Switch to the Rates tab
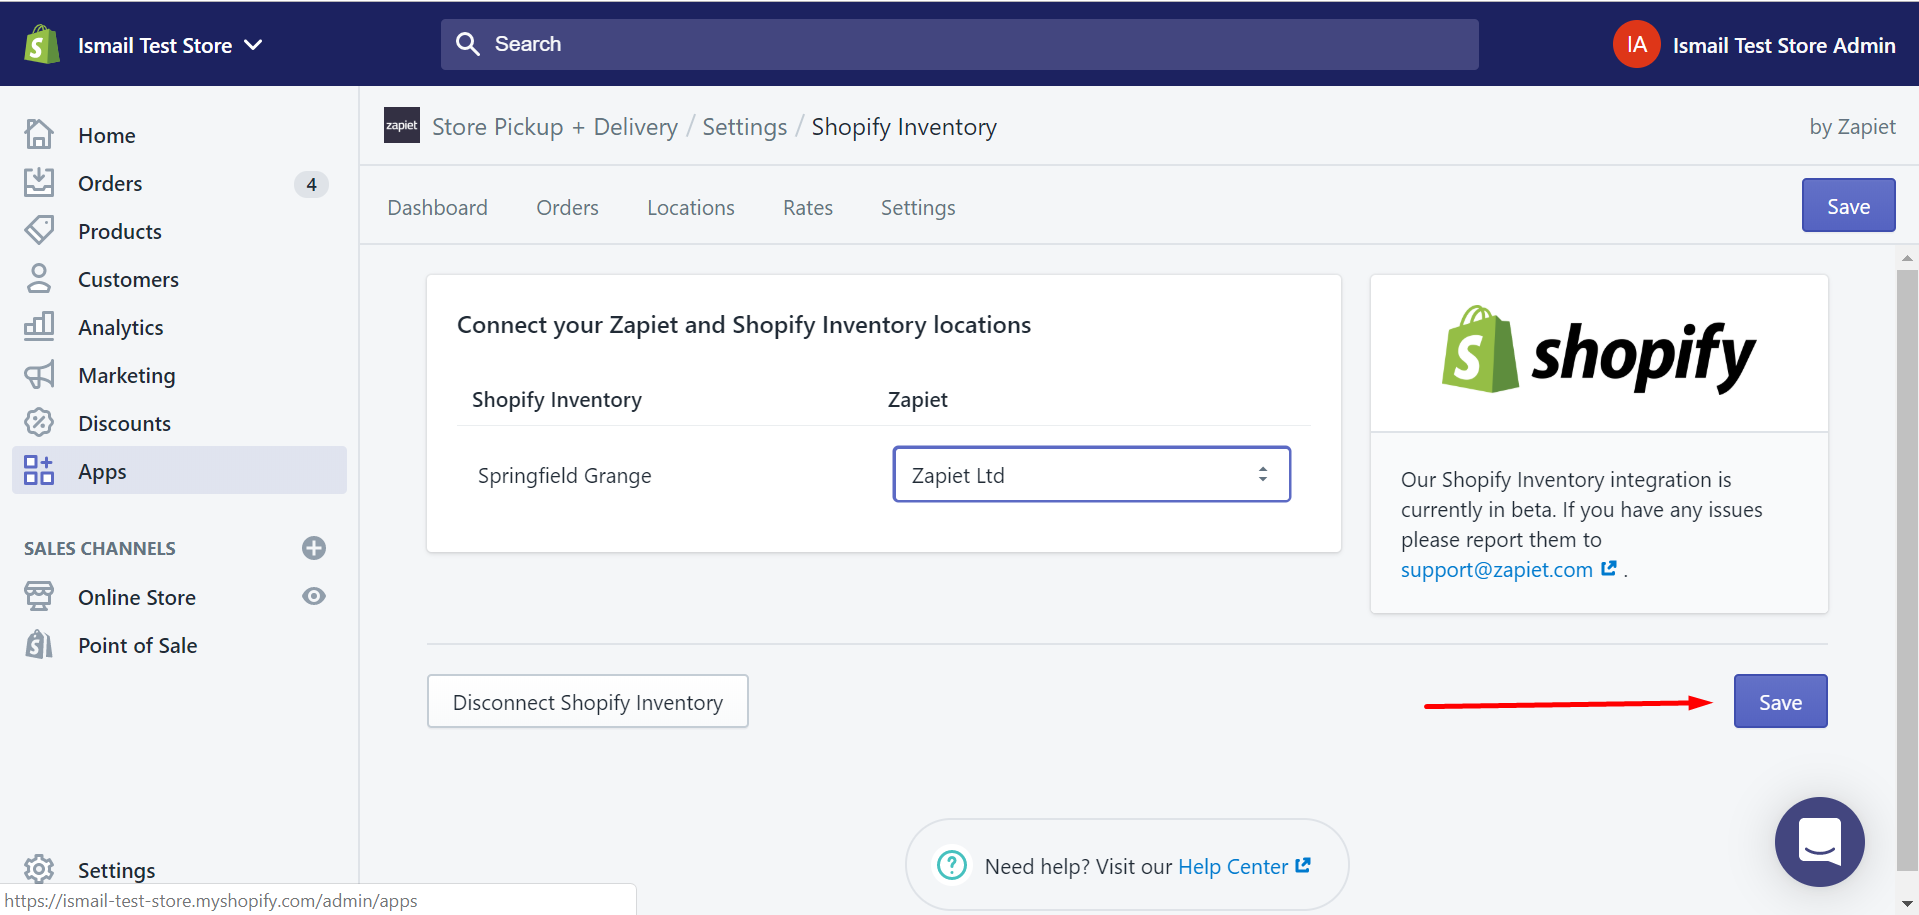1919x915 pixels. (x=808, y=207)
